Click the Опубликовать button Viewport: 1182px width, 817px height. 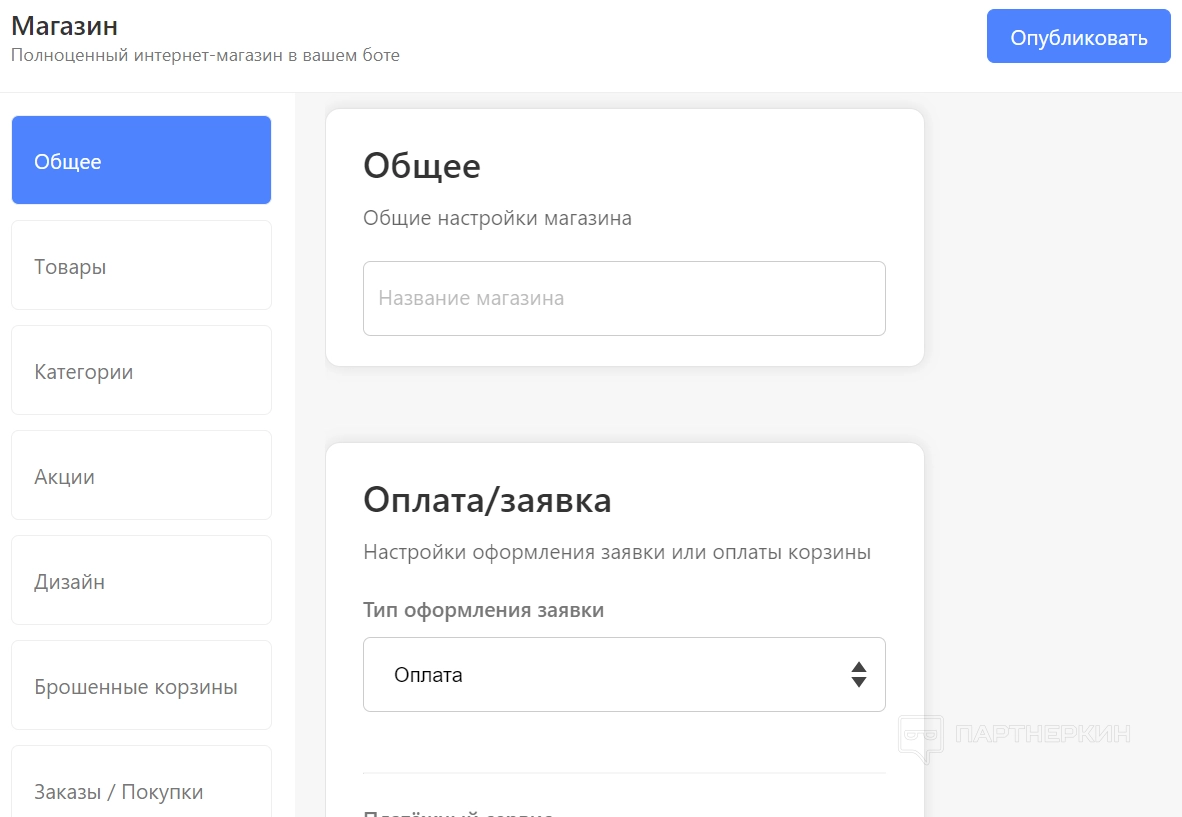pos(1078,37)
